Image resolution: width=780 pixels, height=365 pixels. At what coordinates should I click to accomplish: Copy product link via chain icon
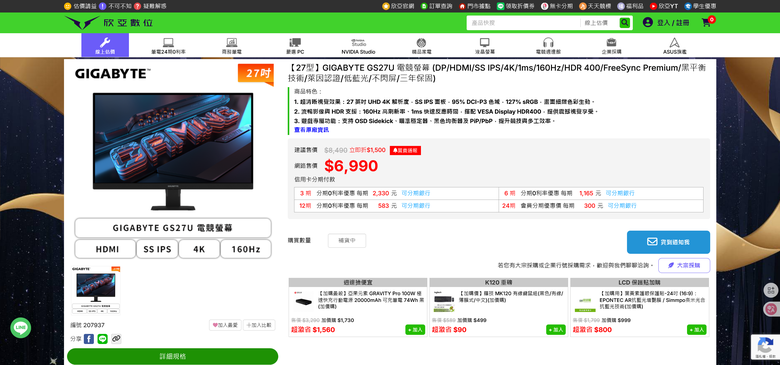[x=116, y=339]
